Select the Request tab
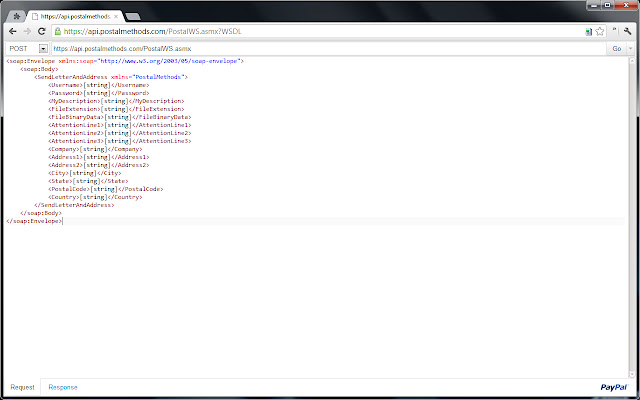640x400 pixels. click(22, 387)
